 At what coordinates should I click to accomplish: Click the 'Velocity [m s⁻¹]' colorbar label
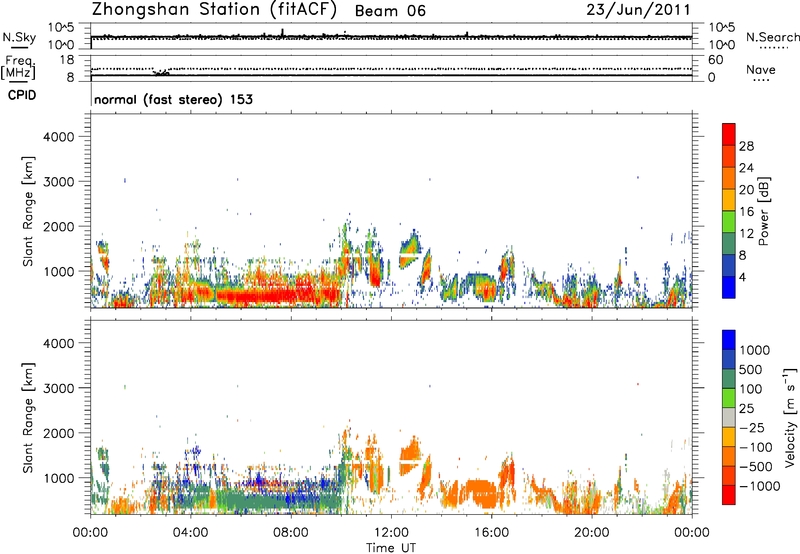[x=790, y=417]
